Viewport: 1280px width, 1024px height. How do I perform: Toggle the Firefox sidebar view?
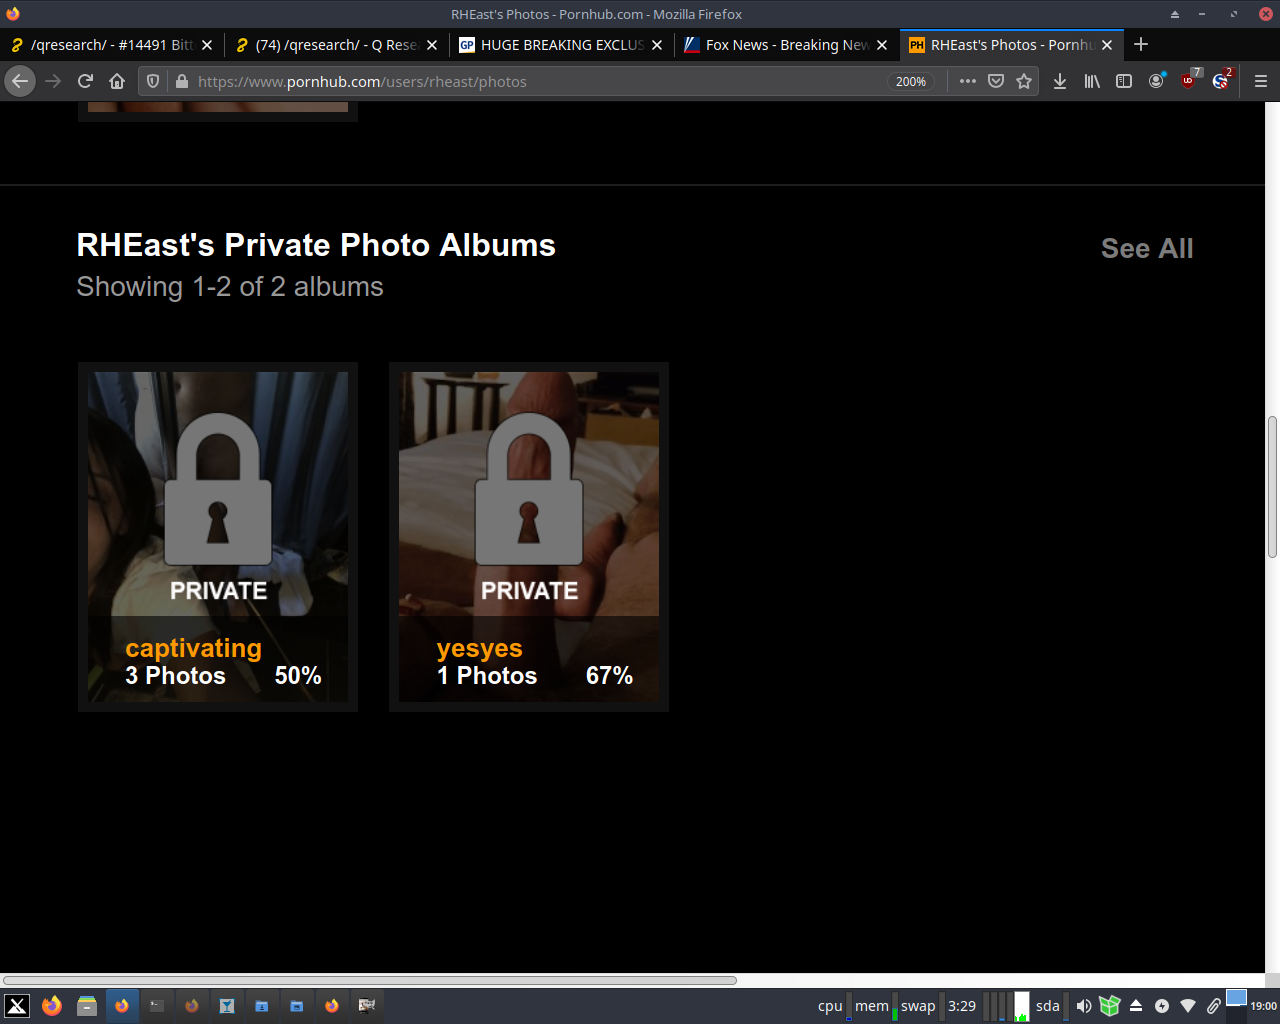(x=1124, y=81)
